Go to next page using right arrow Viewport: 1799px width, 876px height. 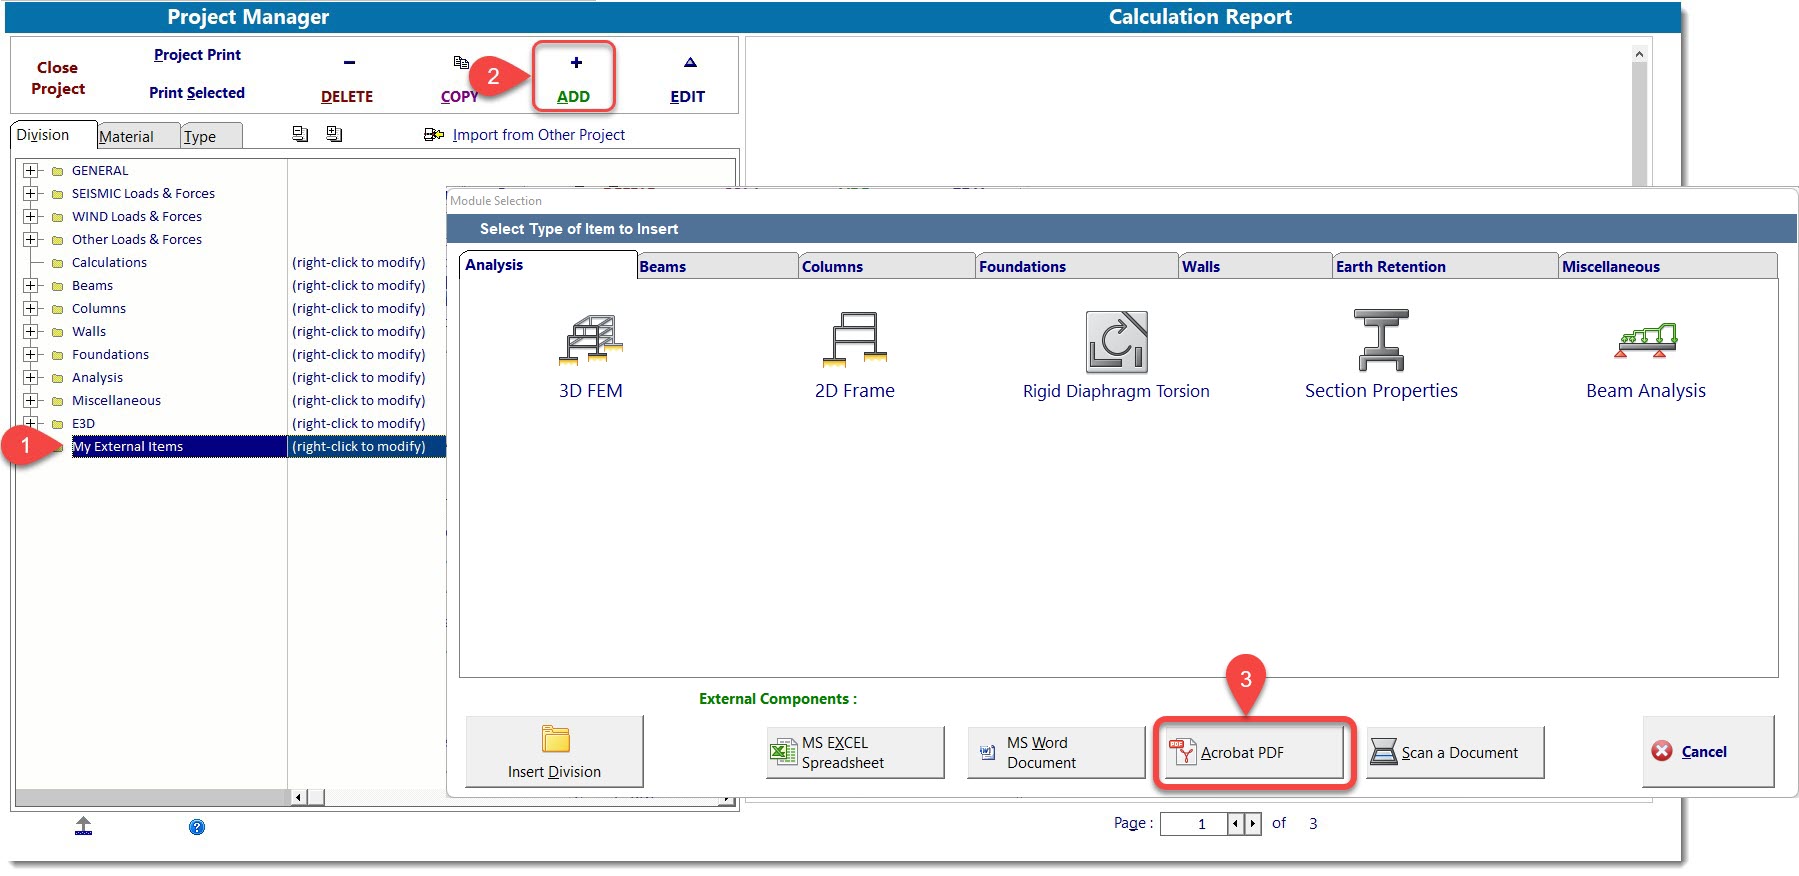[1252, 824]
